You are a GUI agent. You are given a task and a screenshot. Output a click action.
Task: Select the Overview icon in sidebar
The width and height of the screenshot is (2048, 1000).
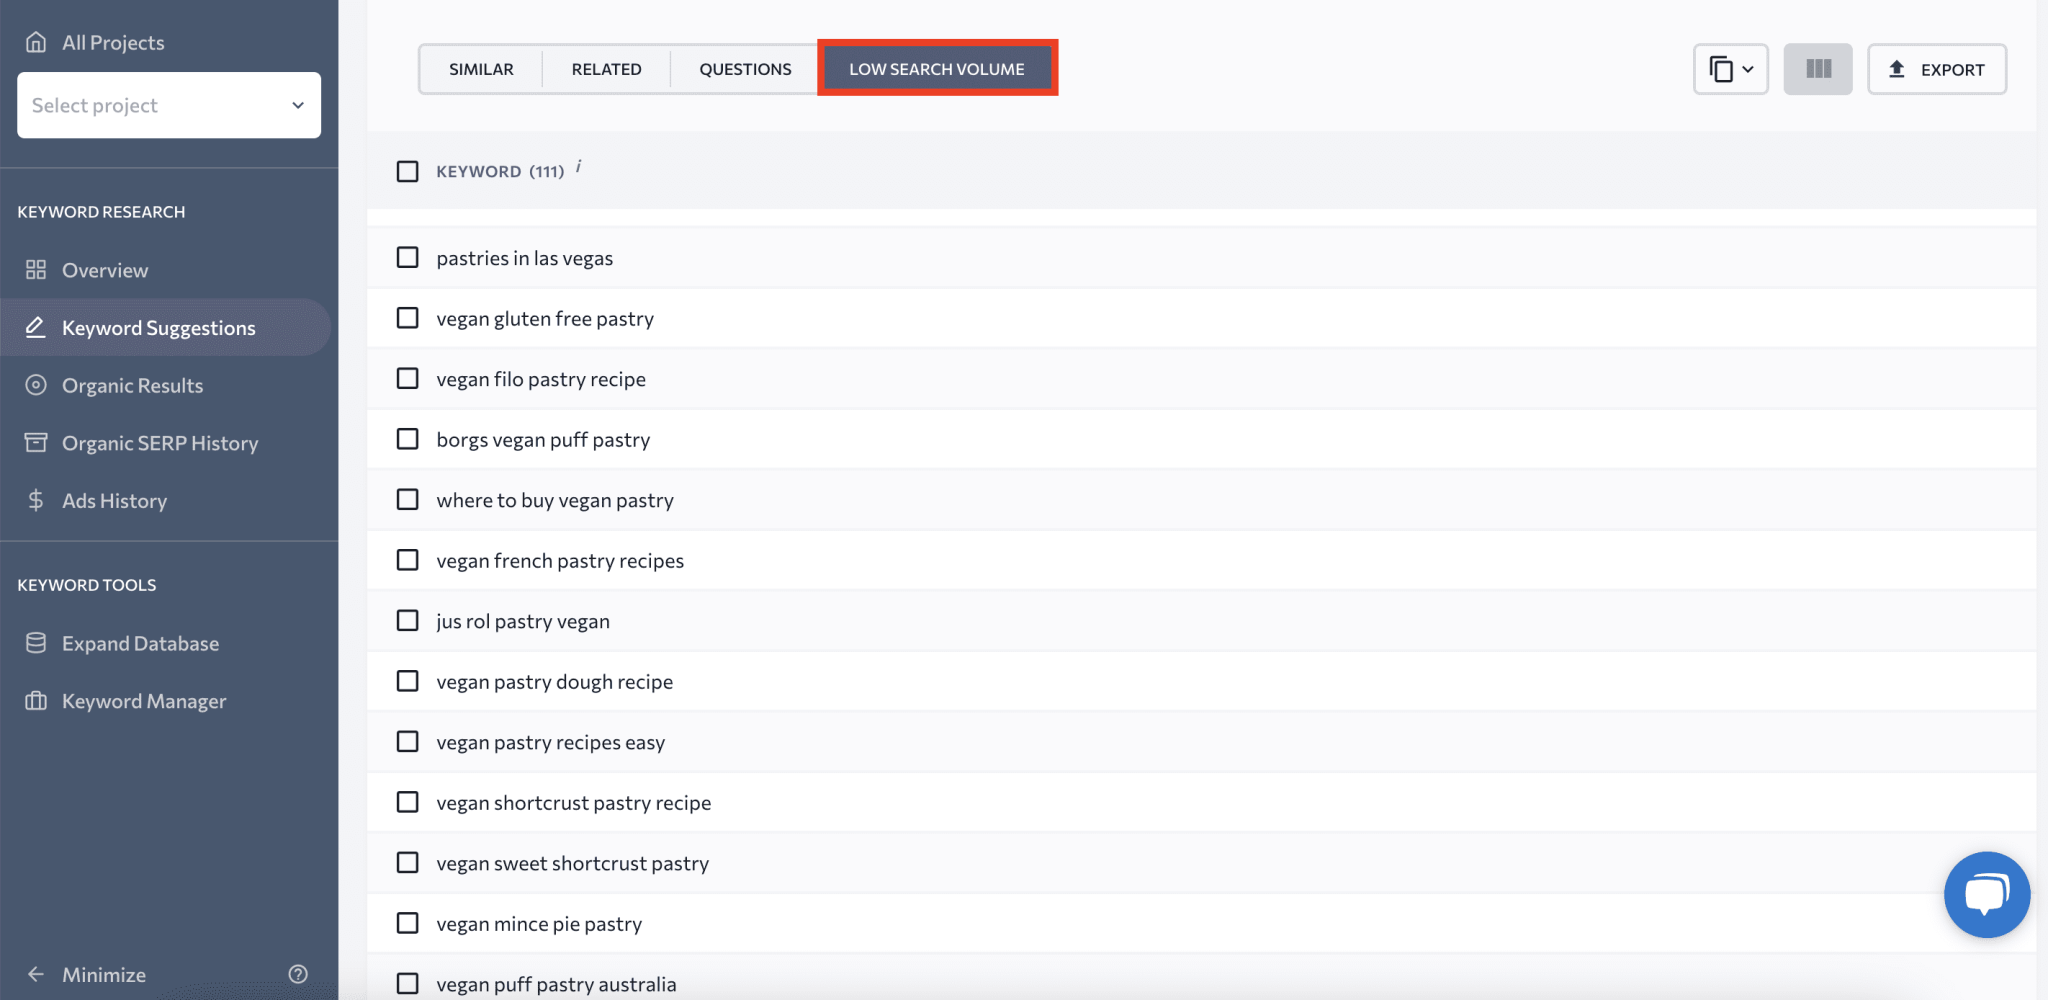[x=36, y=269]
